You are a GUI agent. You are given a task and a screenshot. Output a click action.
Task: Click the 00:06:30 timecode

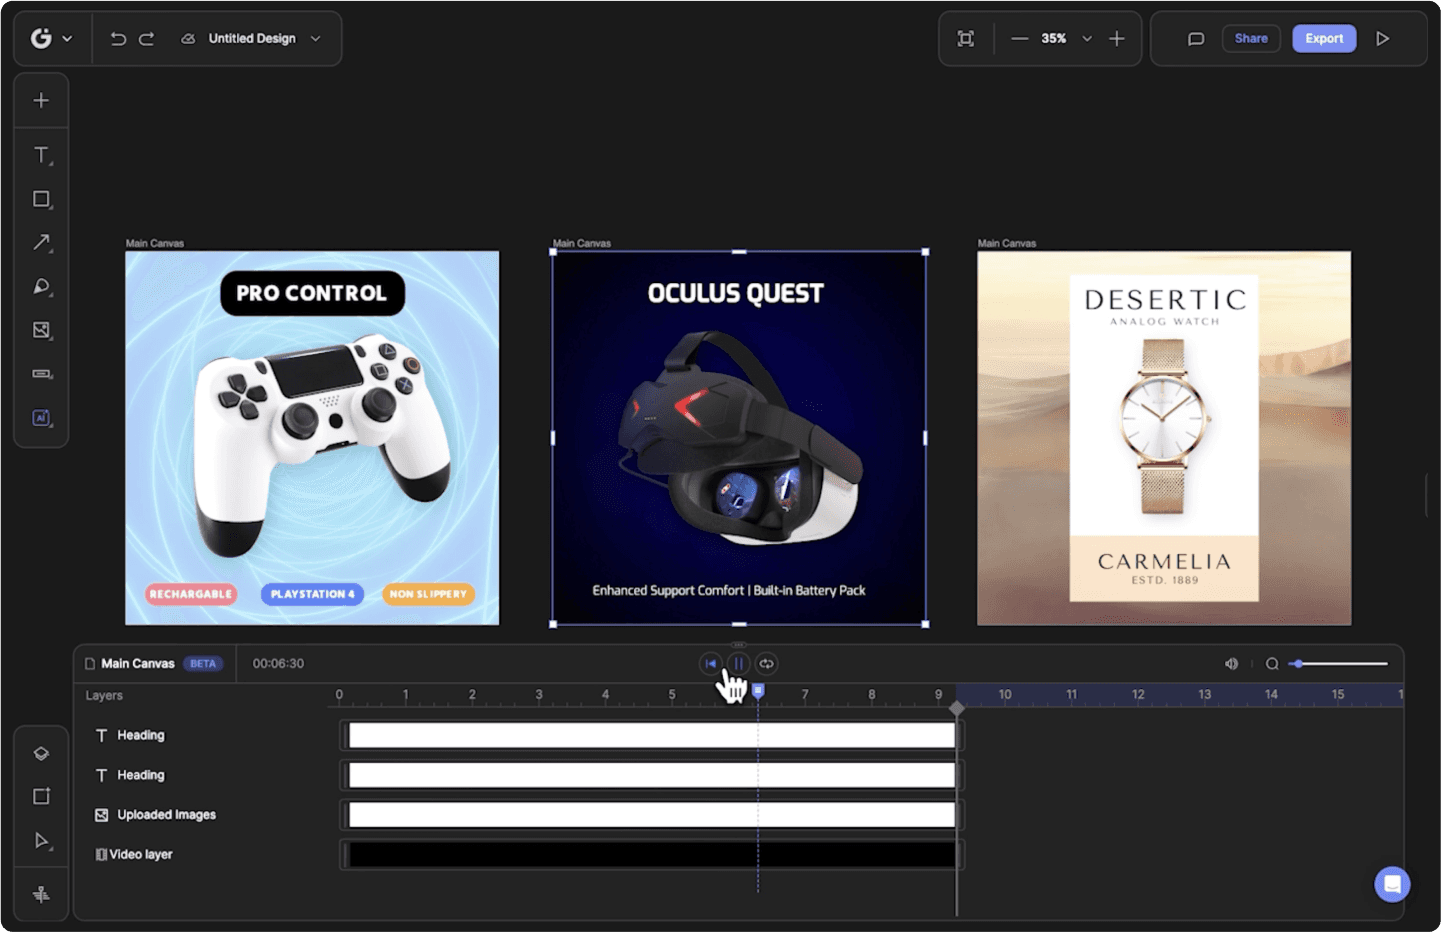point(278,664)
